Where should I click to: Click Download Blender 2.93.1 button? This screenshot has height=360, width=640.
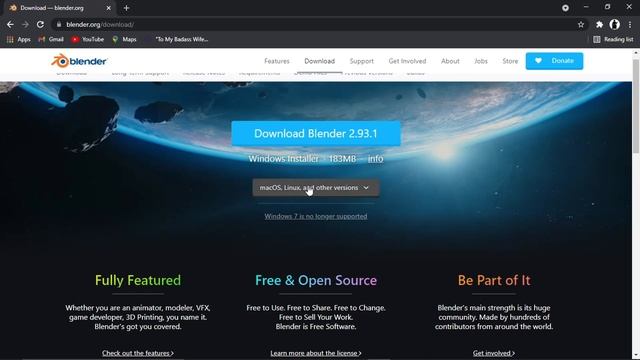click(x=316, y=133)
